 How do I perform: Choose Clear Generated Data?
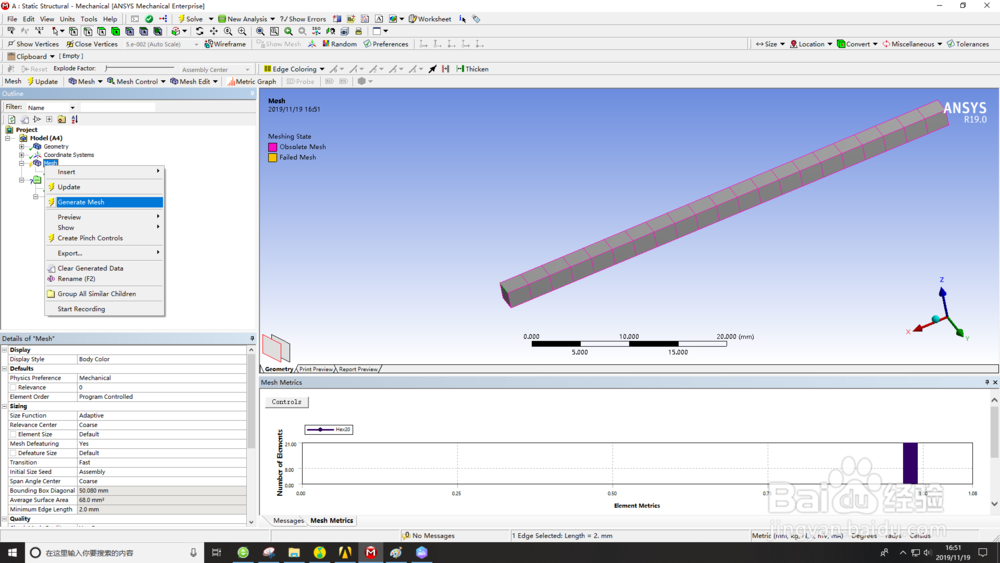pos(105,268)
